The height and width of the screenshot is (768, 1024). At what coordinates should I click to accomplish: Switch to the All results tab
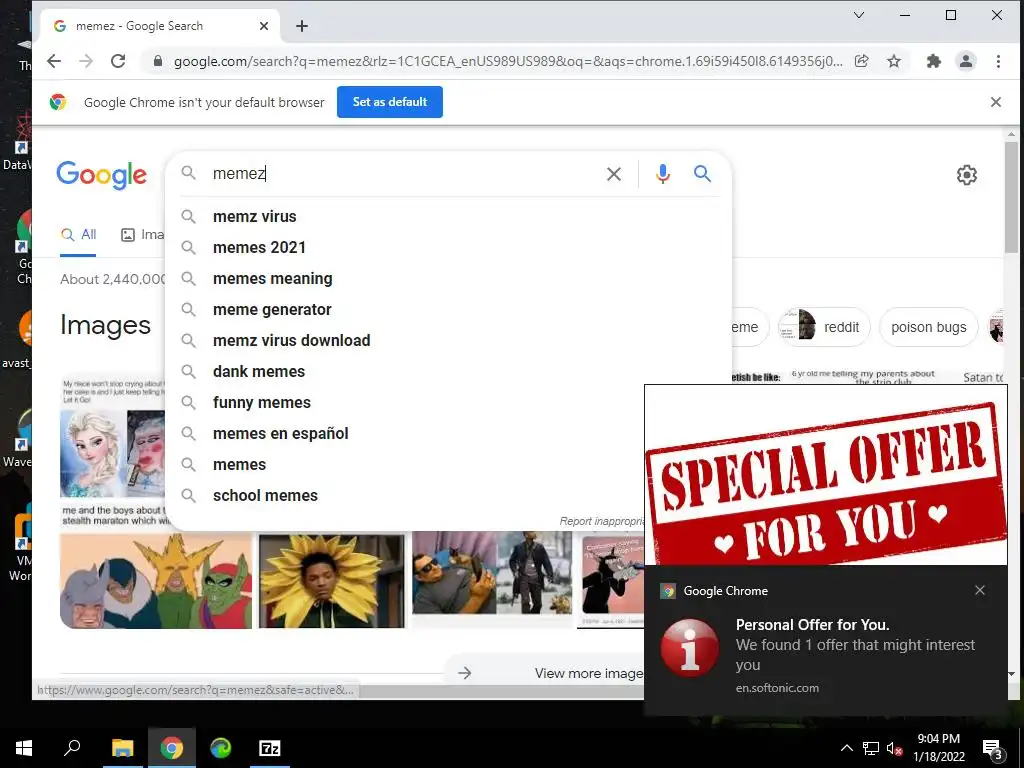pos(78,235)
